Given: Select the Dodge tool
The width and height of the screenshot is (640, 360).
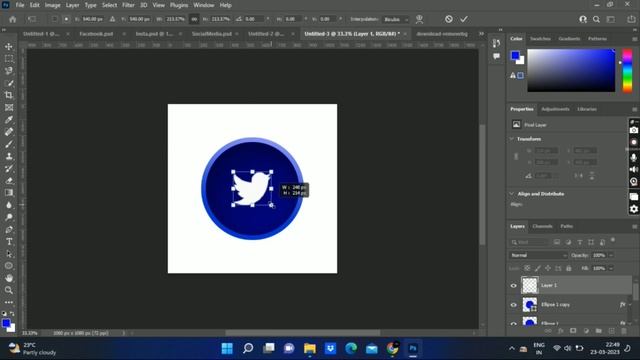Looking at the screenshot, I should coord(9,217).
